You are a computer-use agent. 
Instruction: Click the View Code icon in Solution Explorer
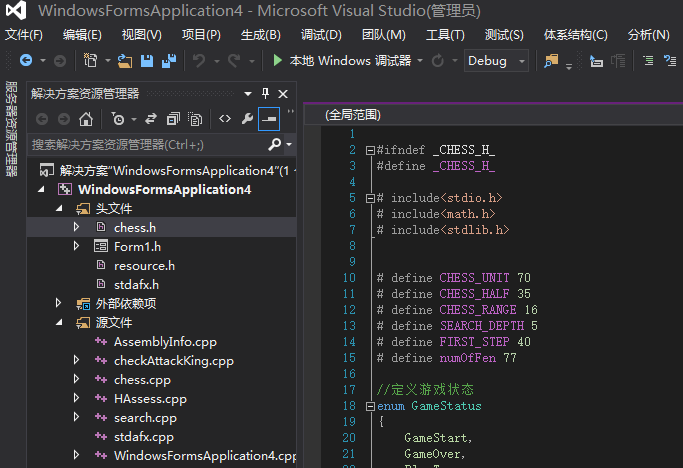tap(225, 119)
